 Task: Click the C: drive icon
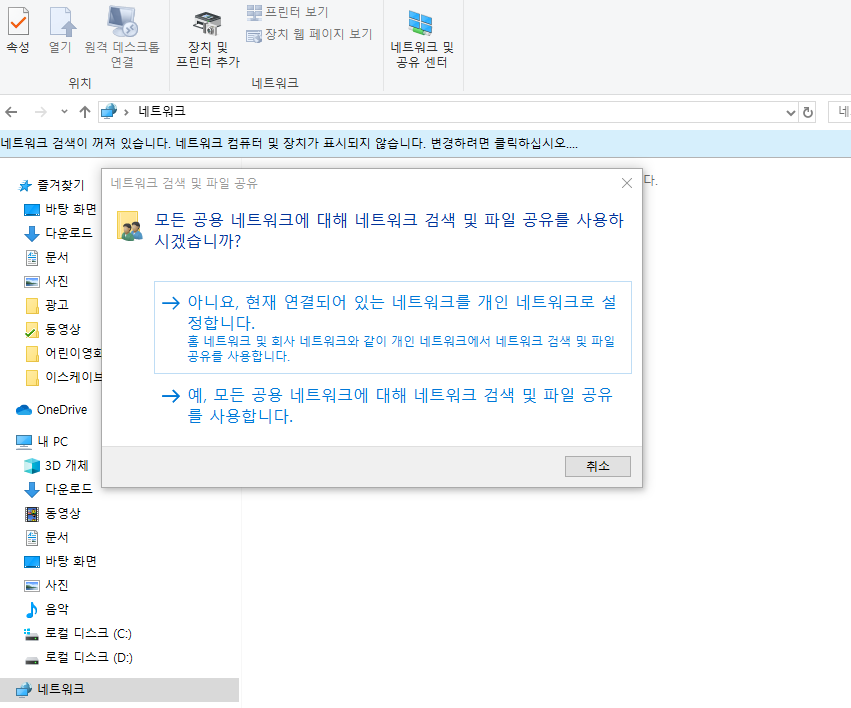(31, 634)
